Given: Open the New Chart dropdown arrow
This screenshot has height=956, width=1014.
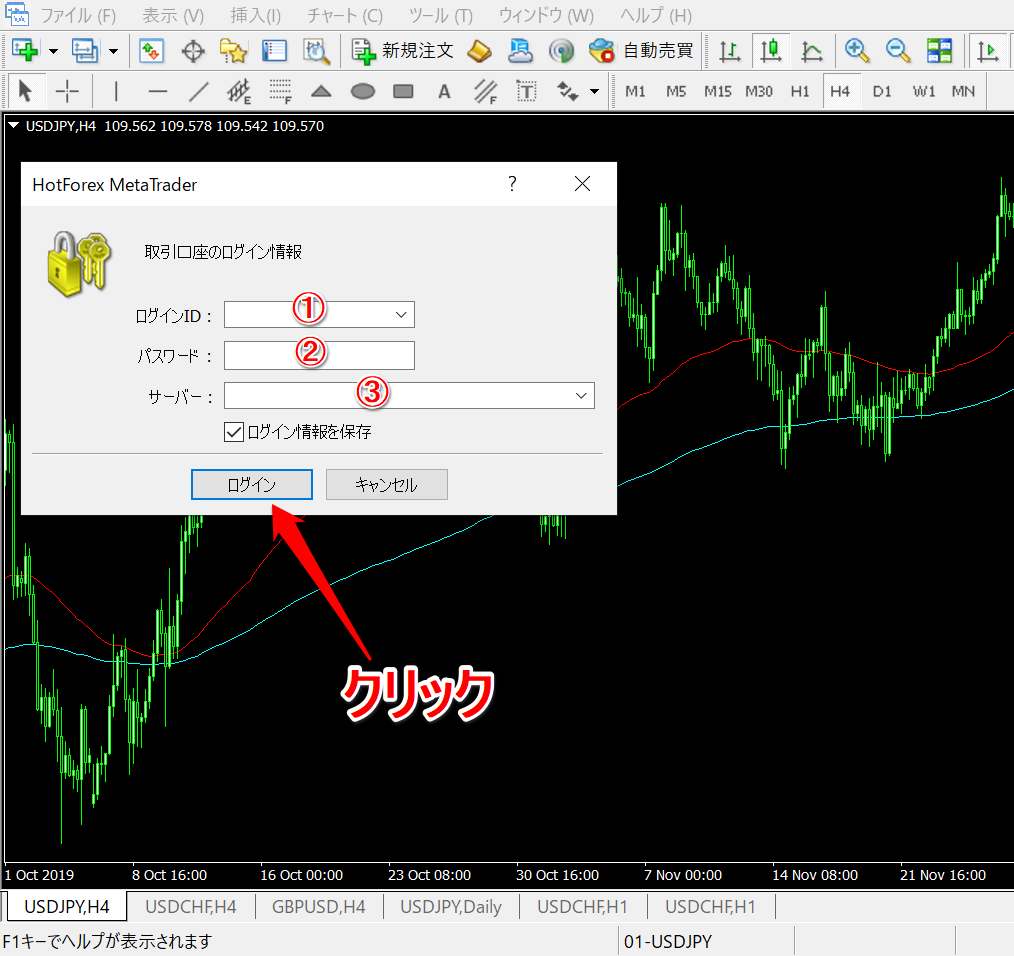Looking at the screenshot, I should 54,51.
